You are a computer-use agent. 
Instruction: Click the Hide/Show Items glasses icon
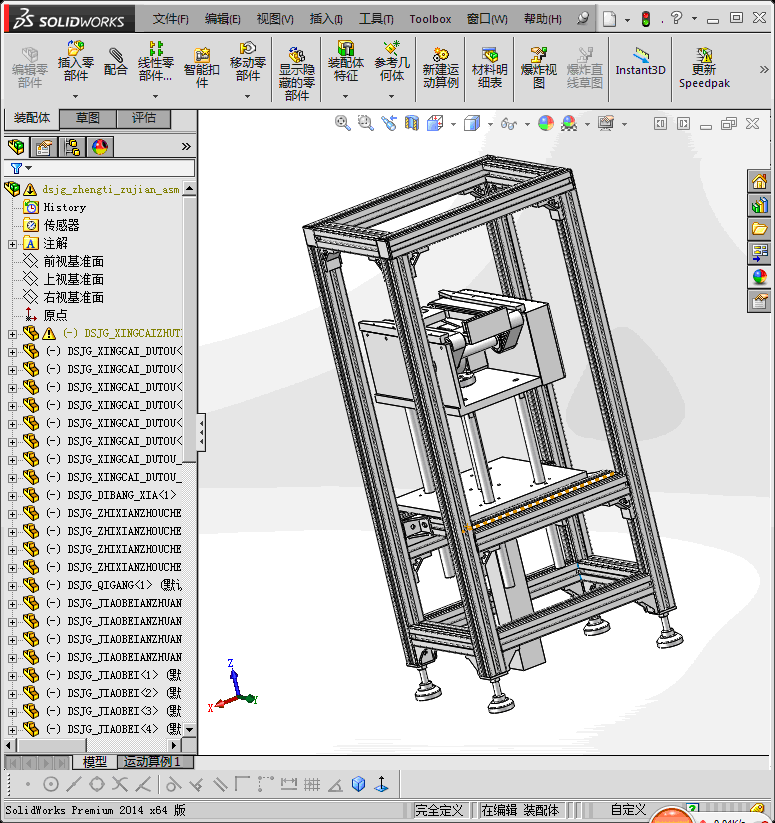click(x=508, y=124)
